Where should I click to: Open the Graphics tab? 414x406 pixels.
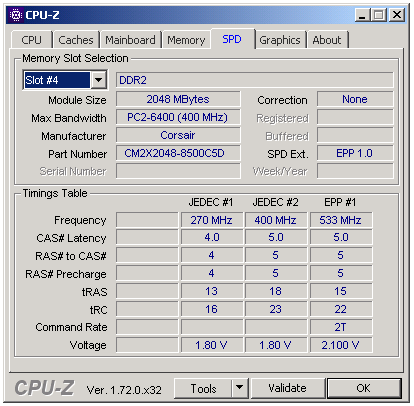280,40
